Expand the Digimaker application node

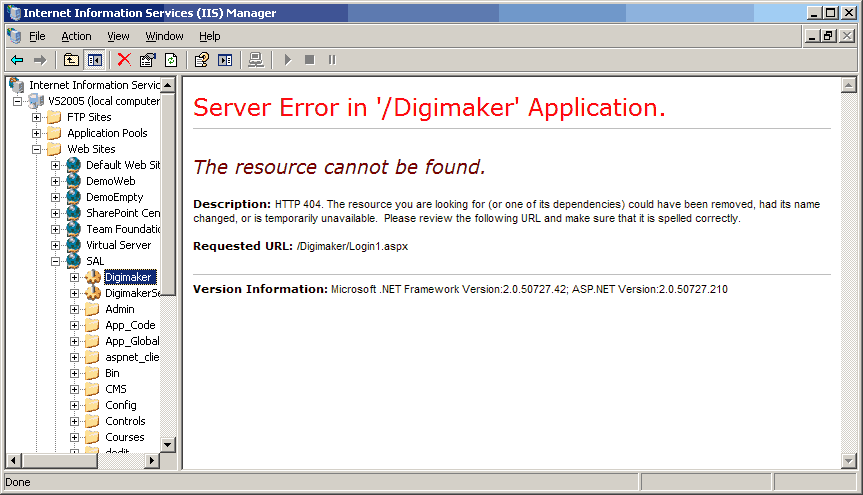[x=75, y=278]
